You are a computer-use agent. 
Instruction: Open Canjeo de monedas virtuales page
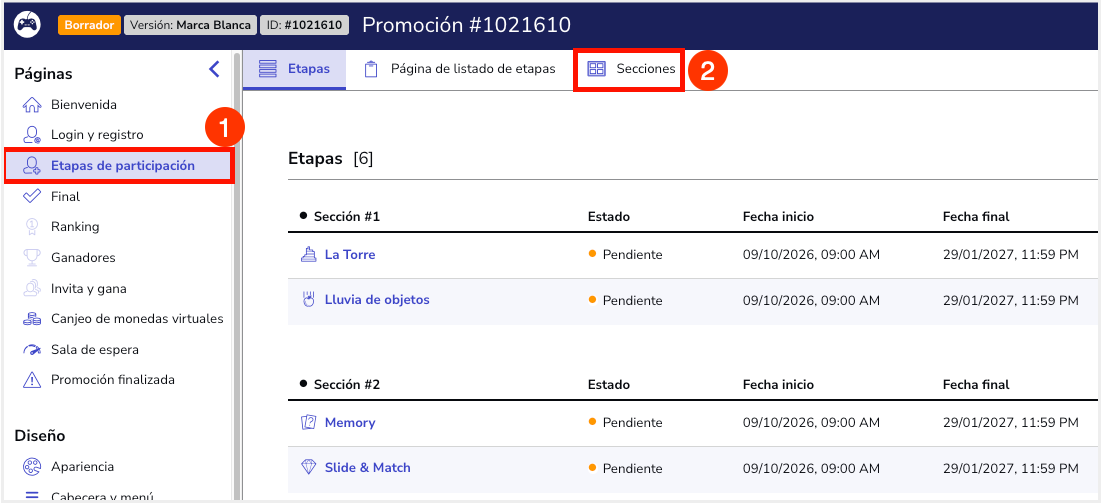(137, 319)
